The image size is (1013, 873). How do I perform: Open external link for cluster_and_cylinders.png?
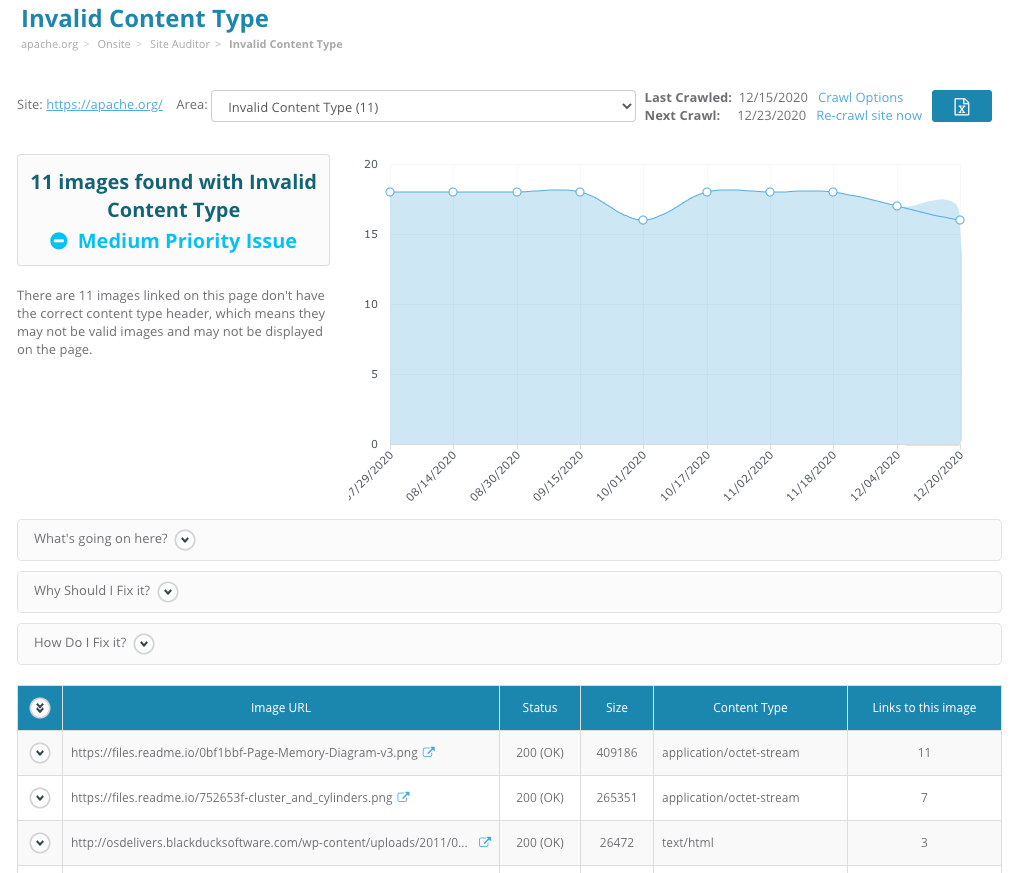pos(404,797)
